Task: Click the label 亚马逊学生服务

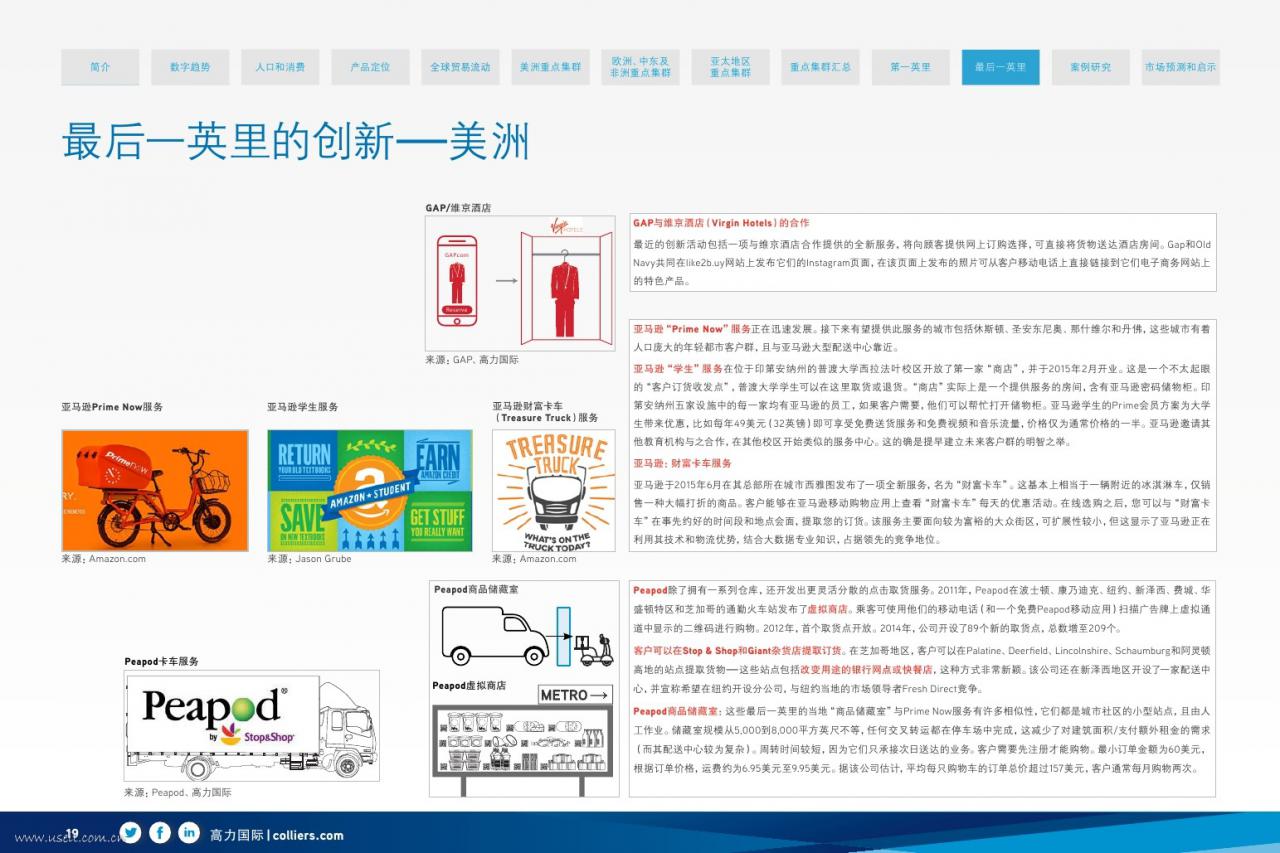Action: pyautogui.click(x=303, y=407)
